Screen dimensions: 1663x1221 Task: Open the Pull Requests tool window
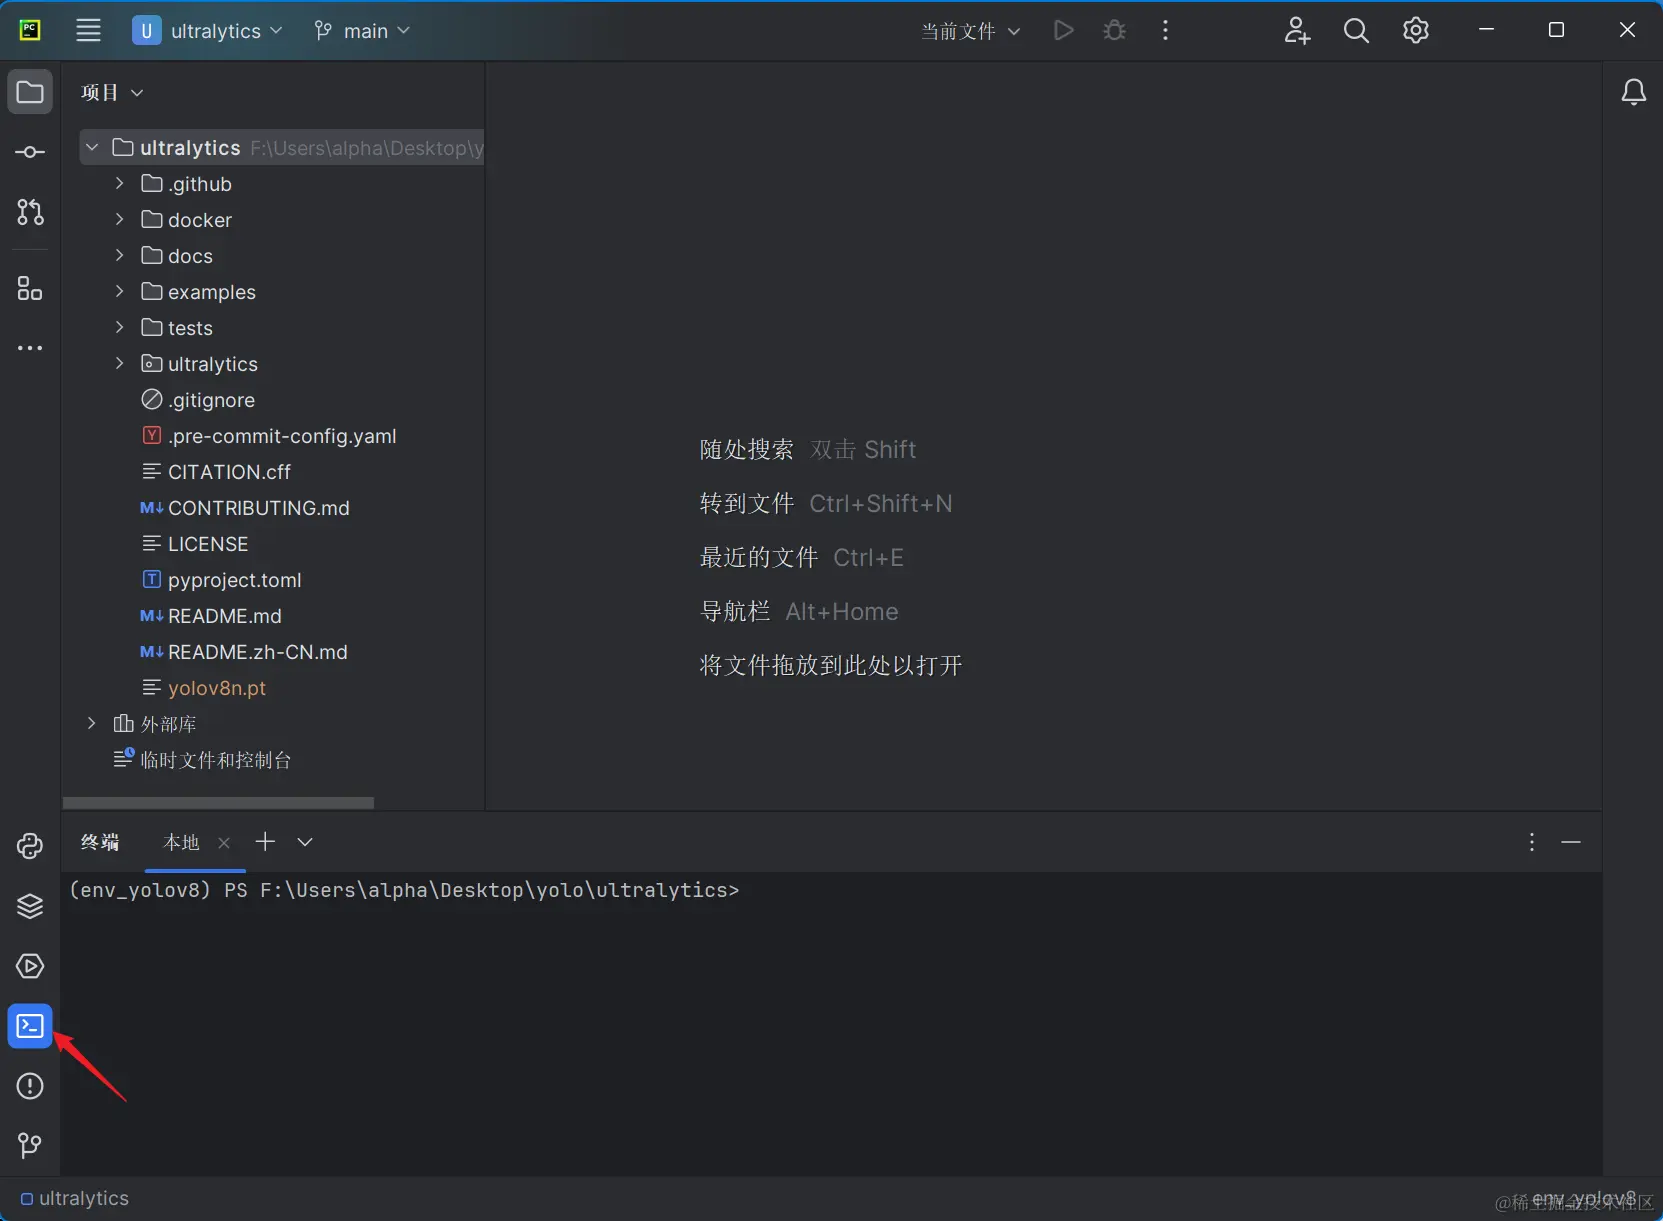pos(30,212)
